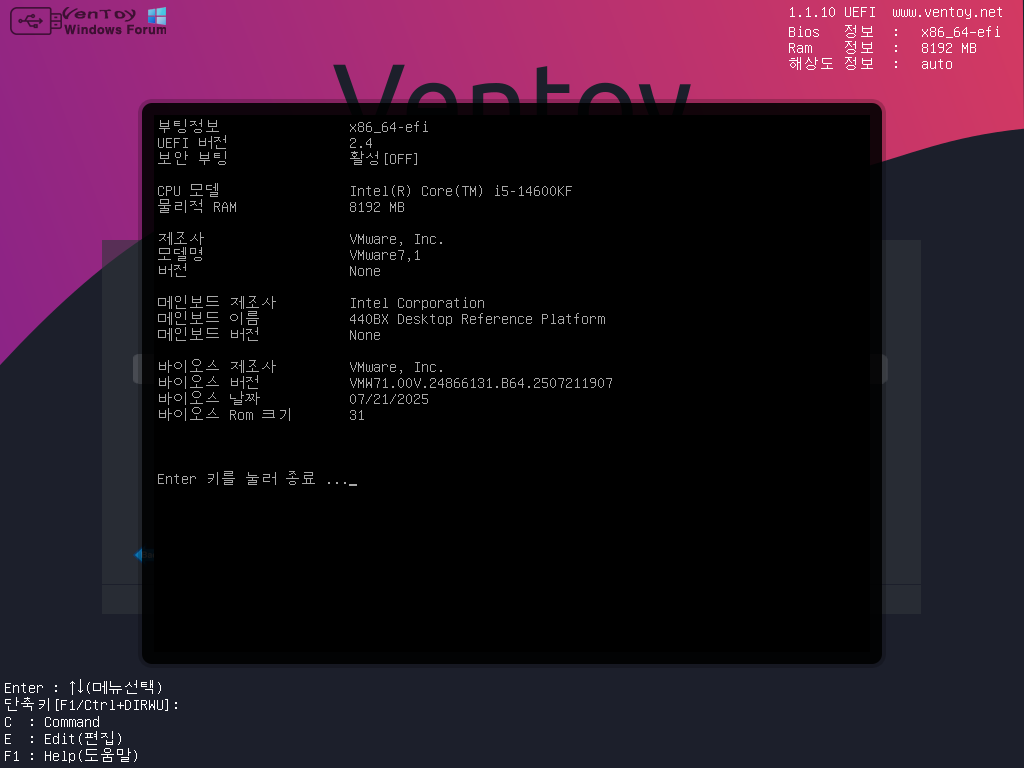Click the 물리적 RAM label

[197, 206]
